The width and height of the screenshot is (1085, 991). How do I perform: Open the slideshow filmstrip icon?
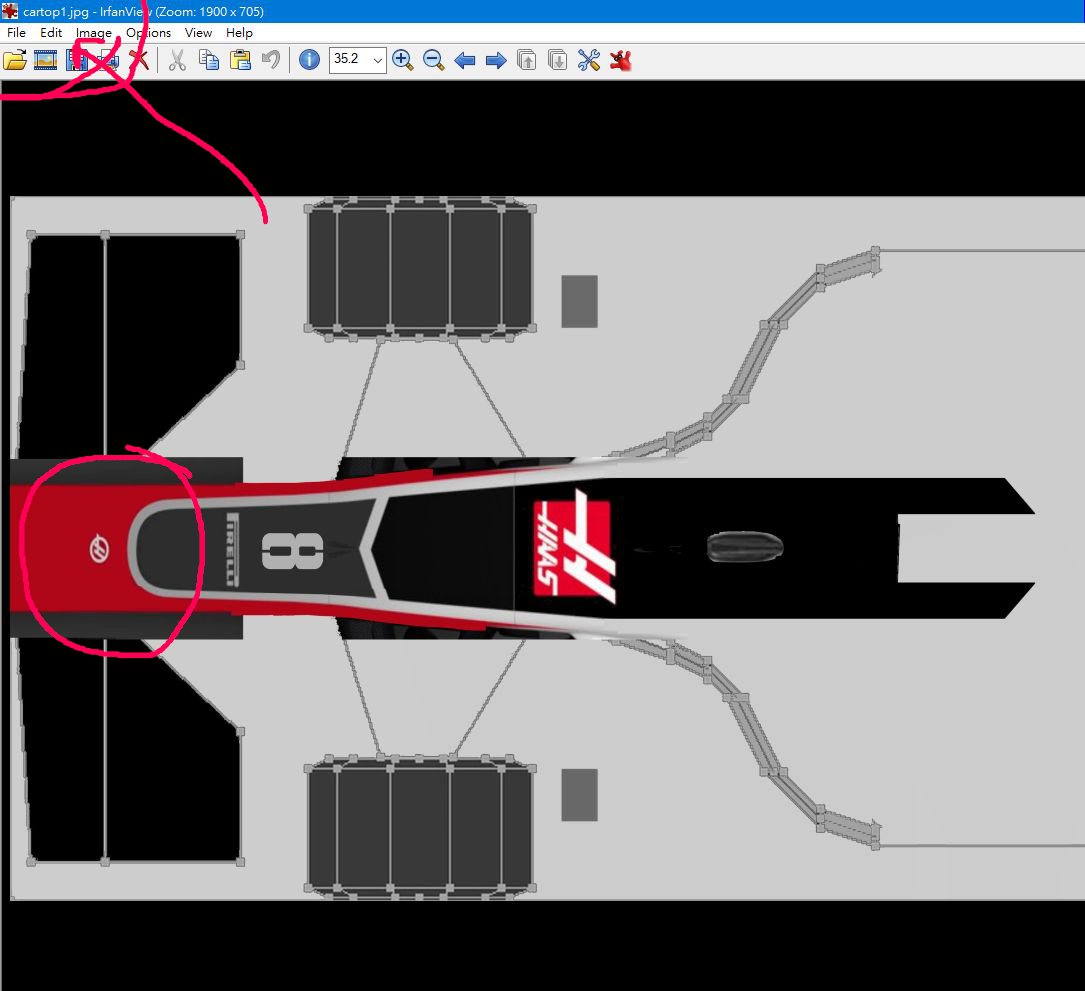tap(45, 61)
